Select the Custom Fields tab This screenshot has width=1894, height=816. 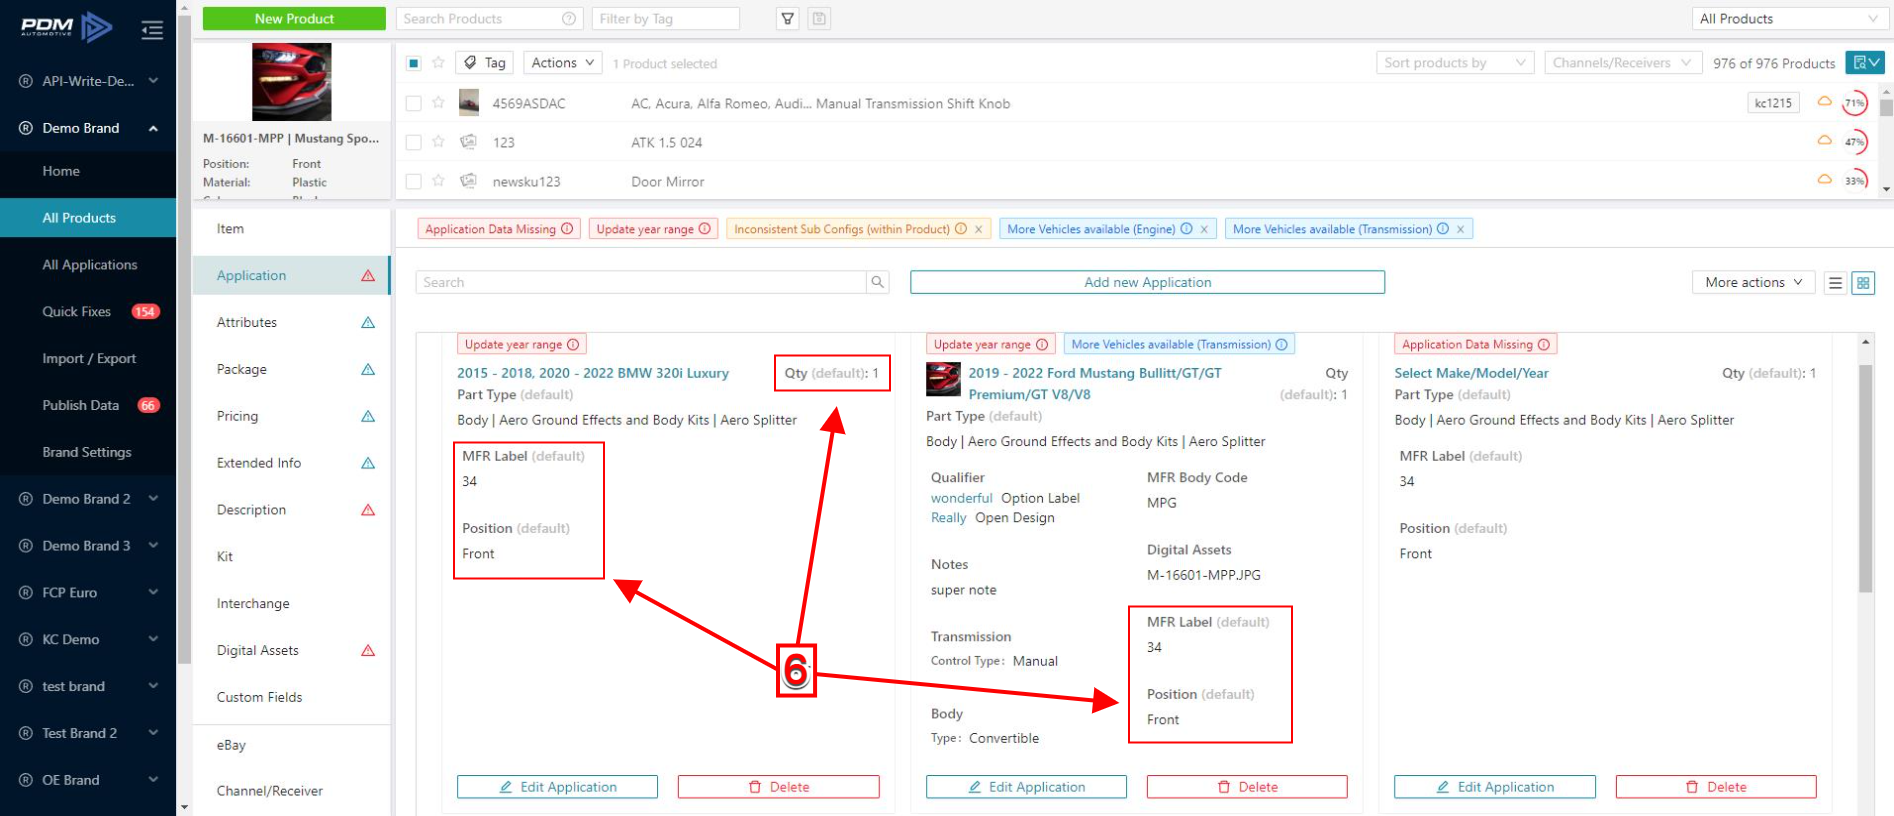[291, 697]
